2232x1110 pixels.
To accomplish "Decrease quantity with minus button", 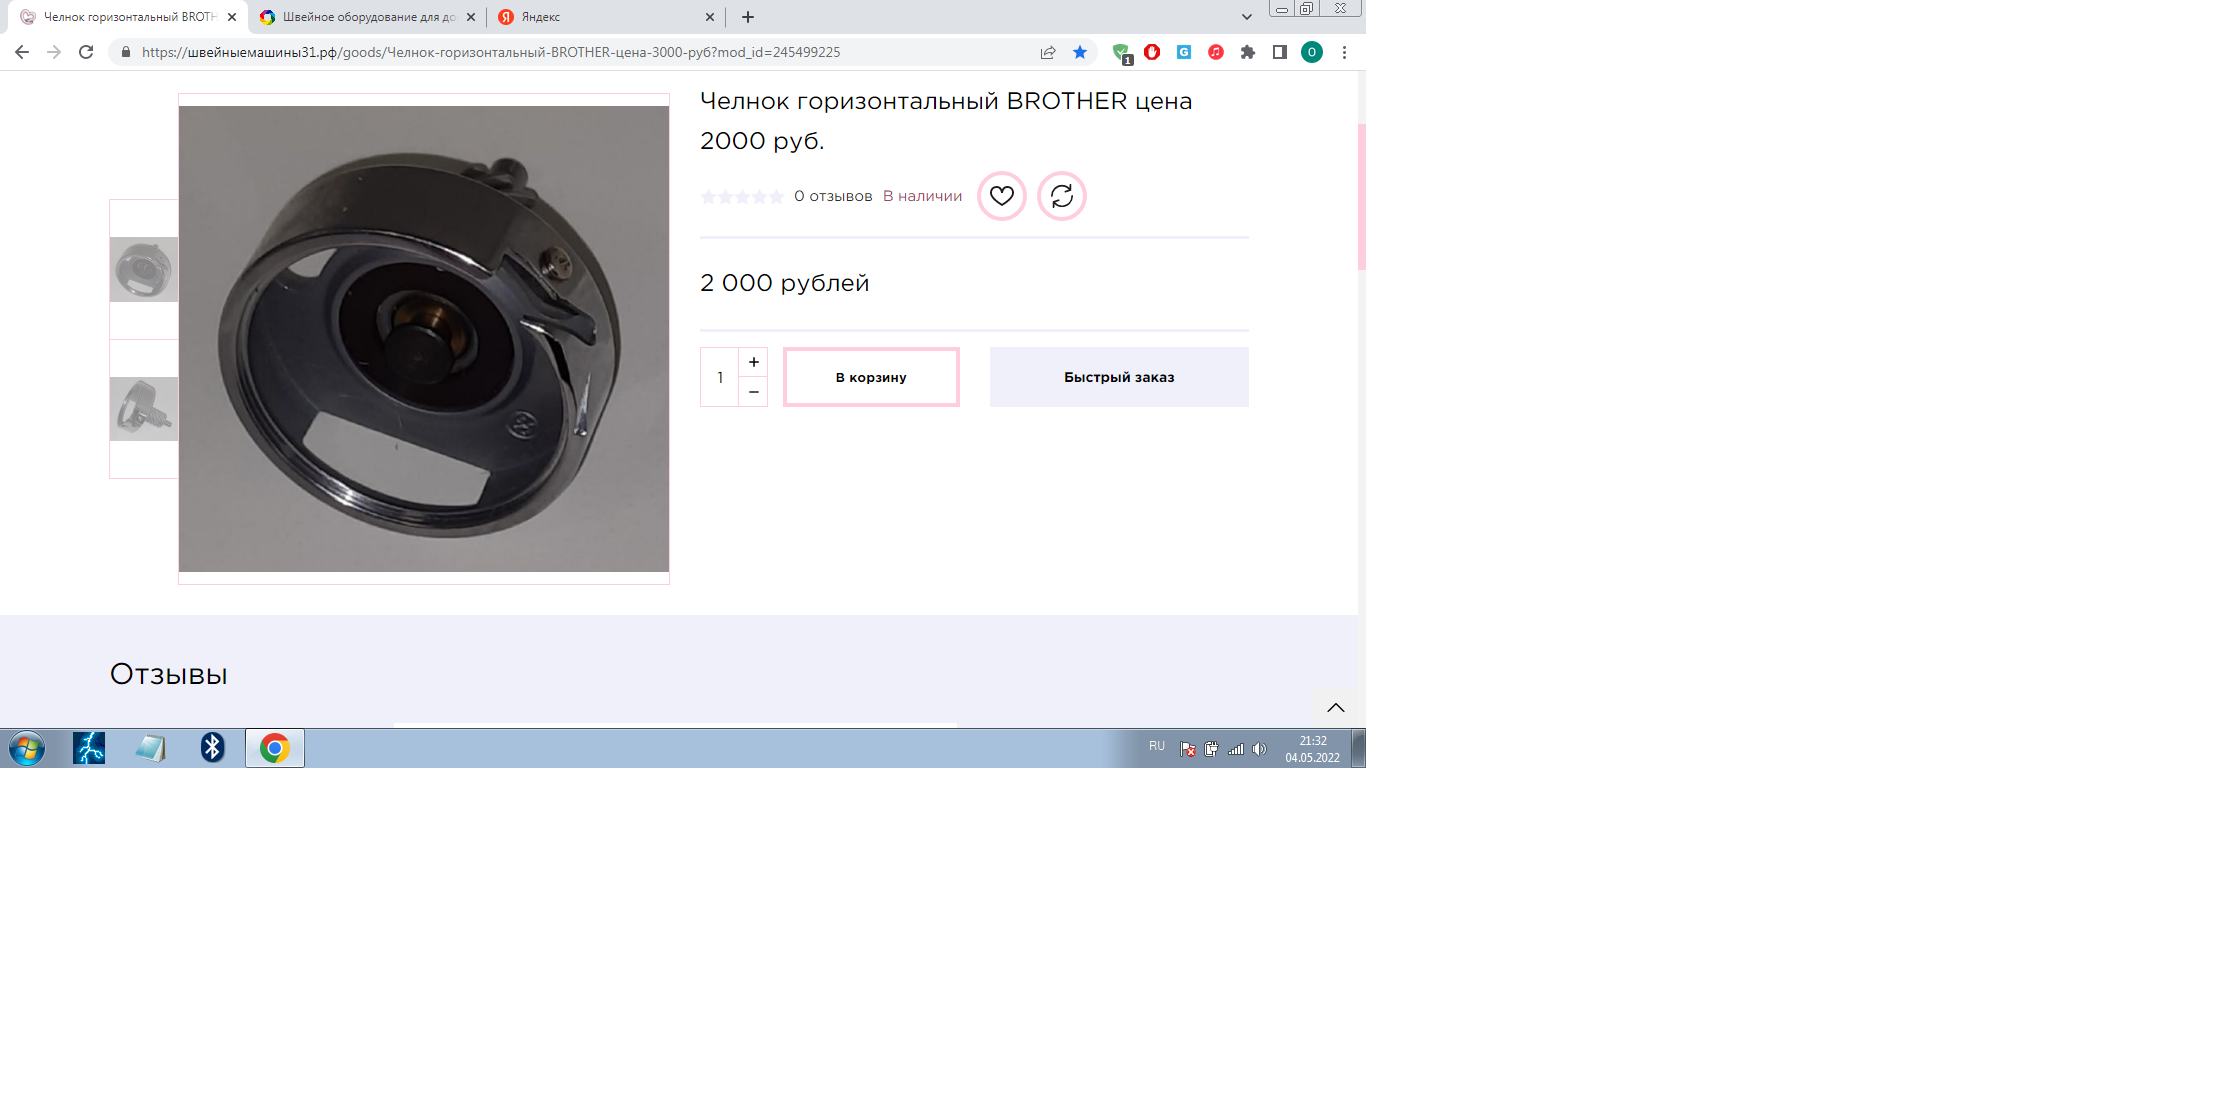I will (754, 392).
